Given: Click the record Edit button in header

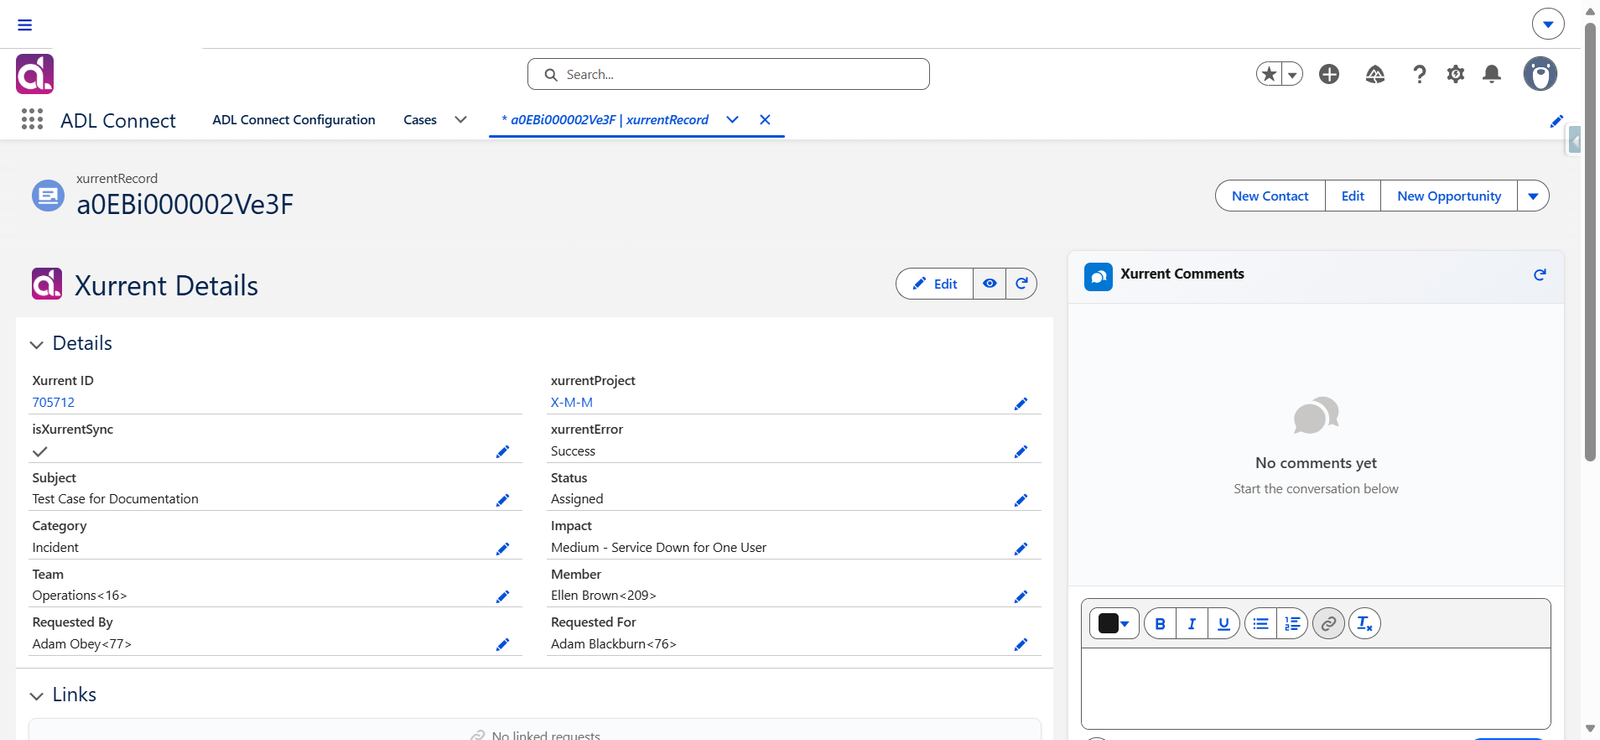Looking at the screenshot, I should click(x=1353, y=196).
